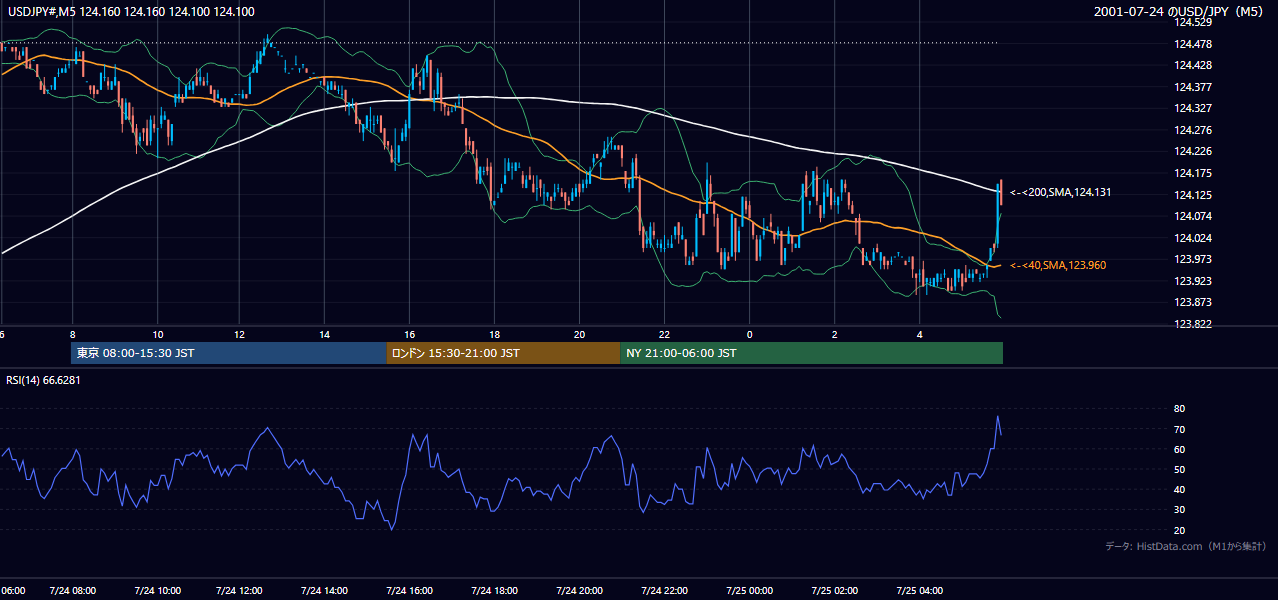Click hour label 22 under price chart
This screenshot has width=1278, height=600.
click(664, 335)
